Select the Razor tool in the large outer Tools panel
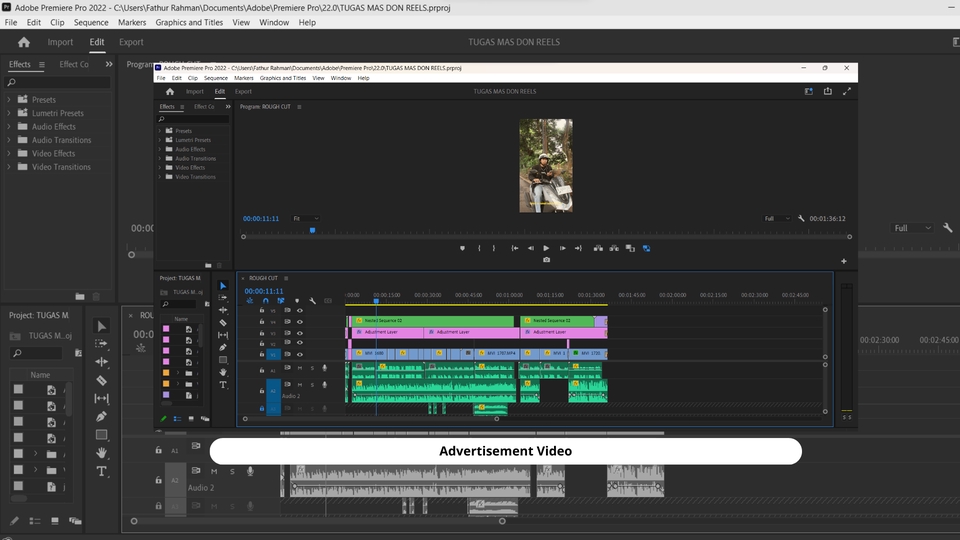The height and width of the screenshot is (540, 960). coord(101,380)
